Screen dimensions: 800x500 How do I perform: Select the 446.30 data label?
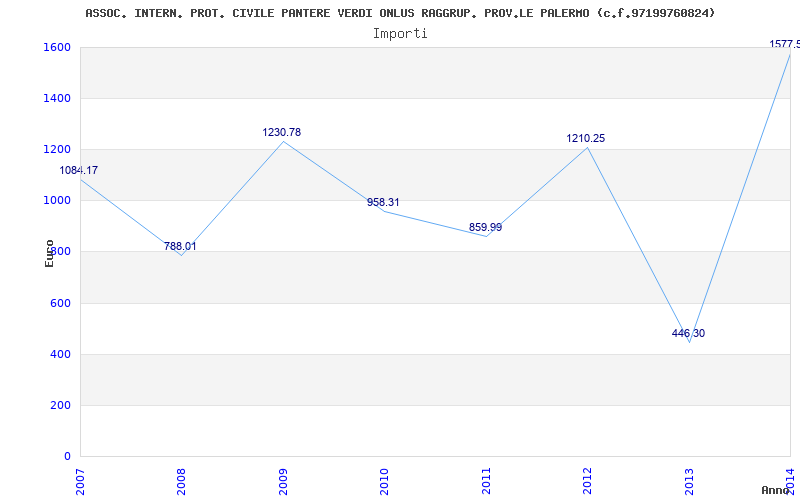688,333
